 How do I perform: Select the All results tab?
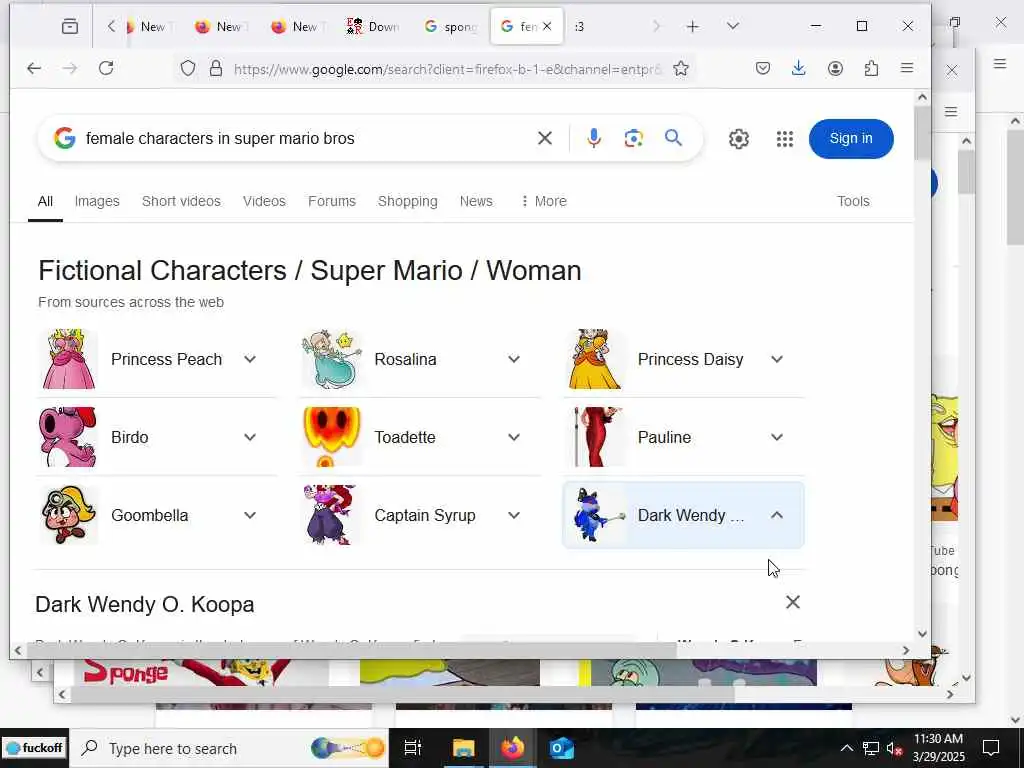(x=45, y=201)
